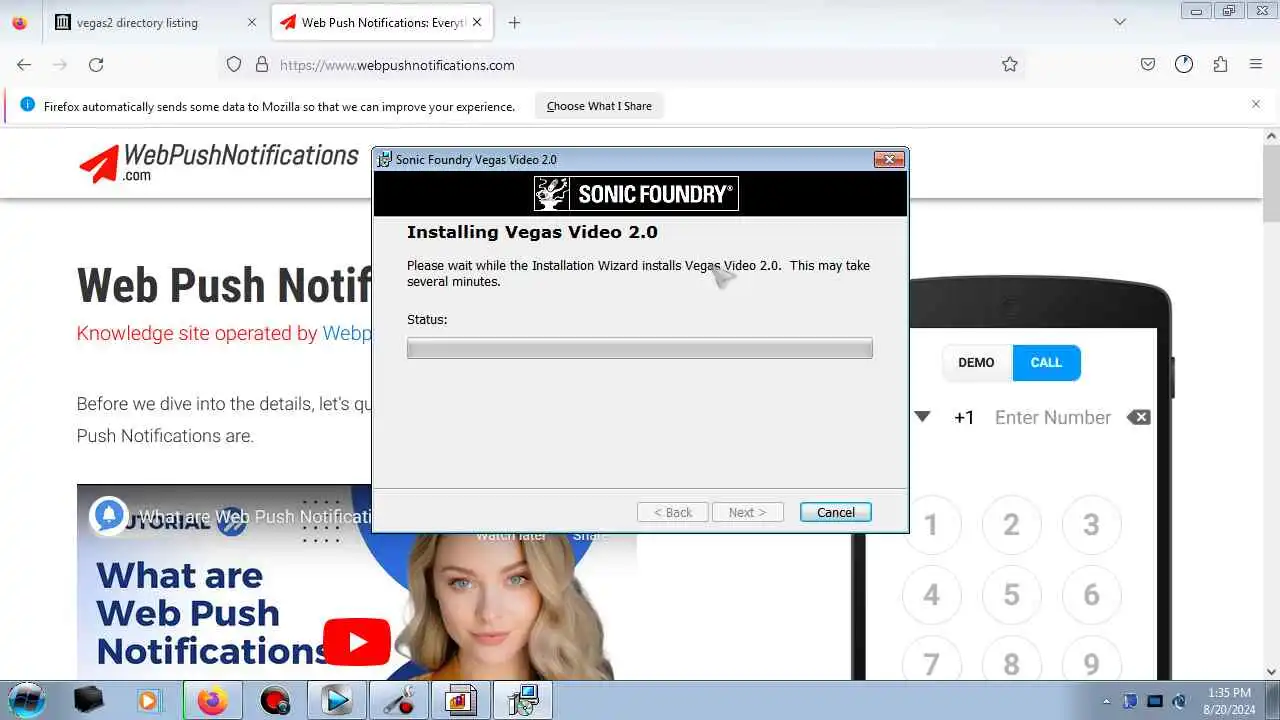
Task: Open a new browser tab
Action: pos(514,22)
